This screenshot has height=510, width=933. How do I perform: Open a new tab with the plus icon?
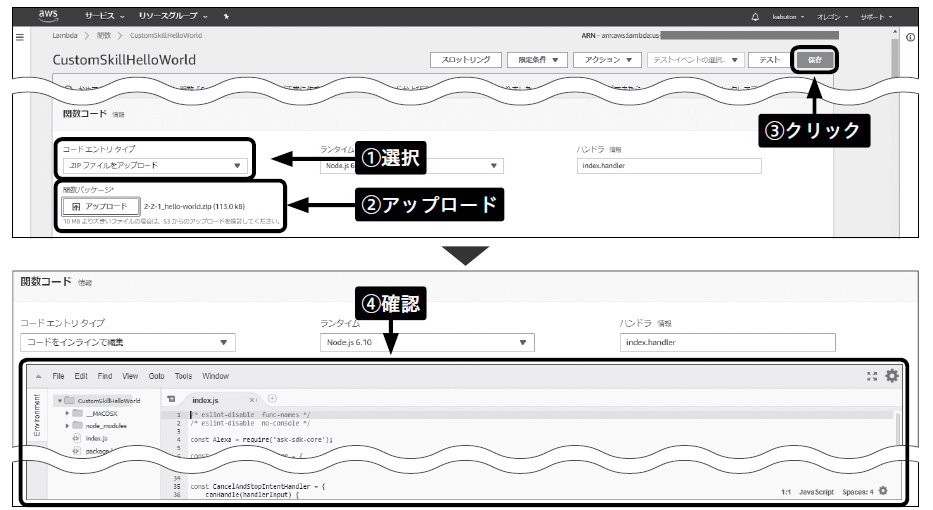coord(272,398)
